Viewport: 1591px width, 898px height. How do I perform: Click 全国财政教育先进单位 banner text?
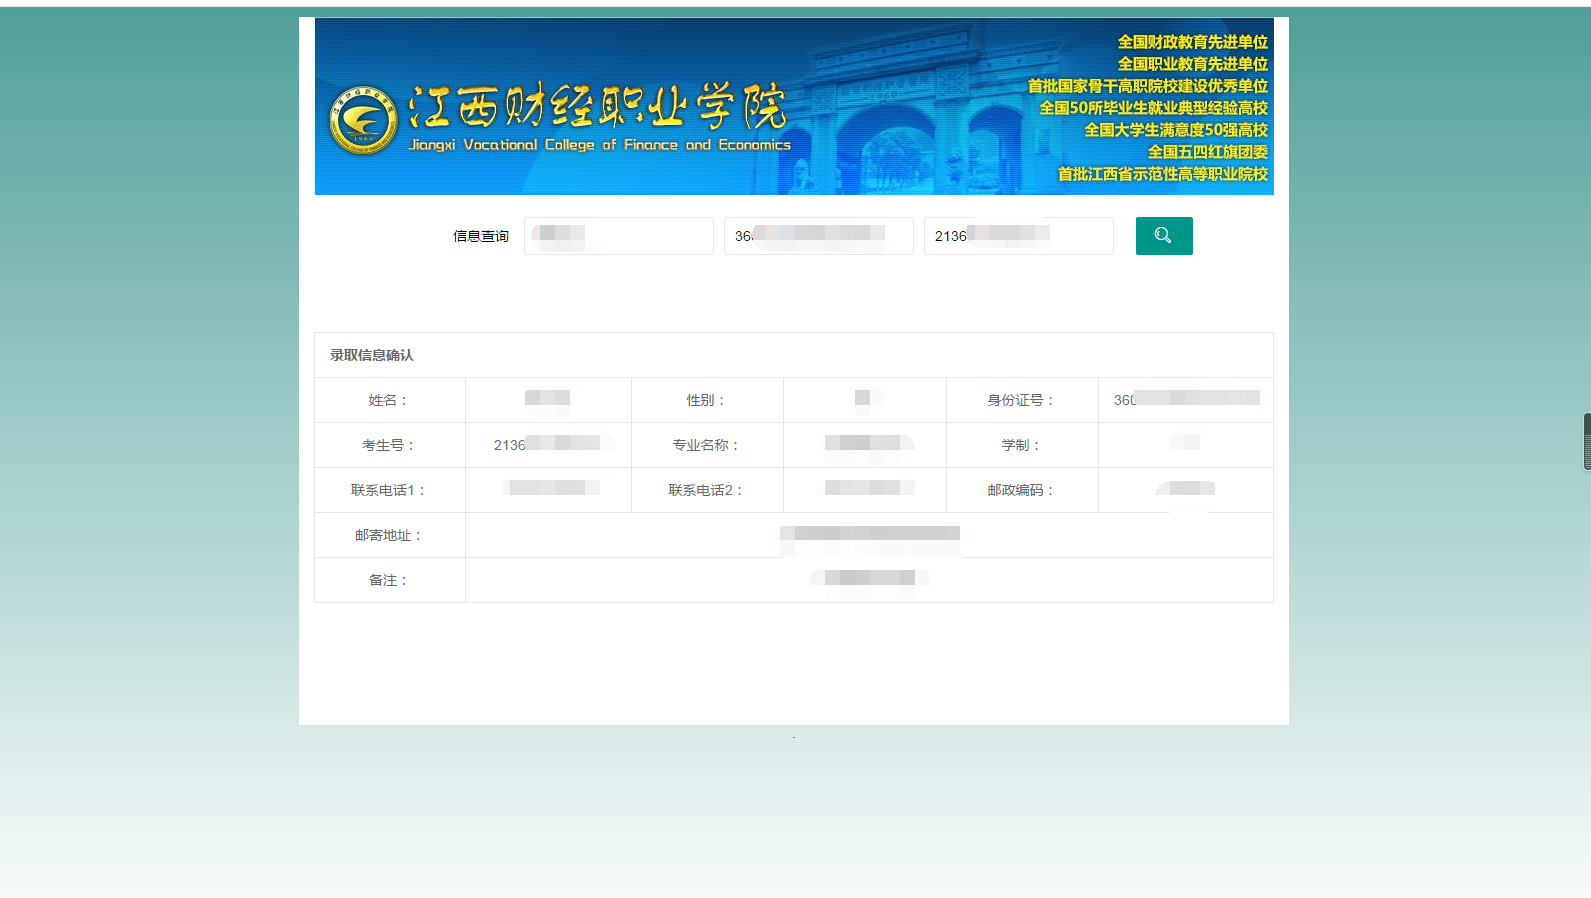(1192, 42)
